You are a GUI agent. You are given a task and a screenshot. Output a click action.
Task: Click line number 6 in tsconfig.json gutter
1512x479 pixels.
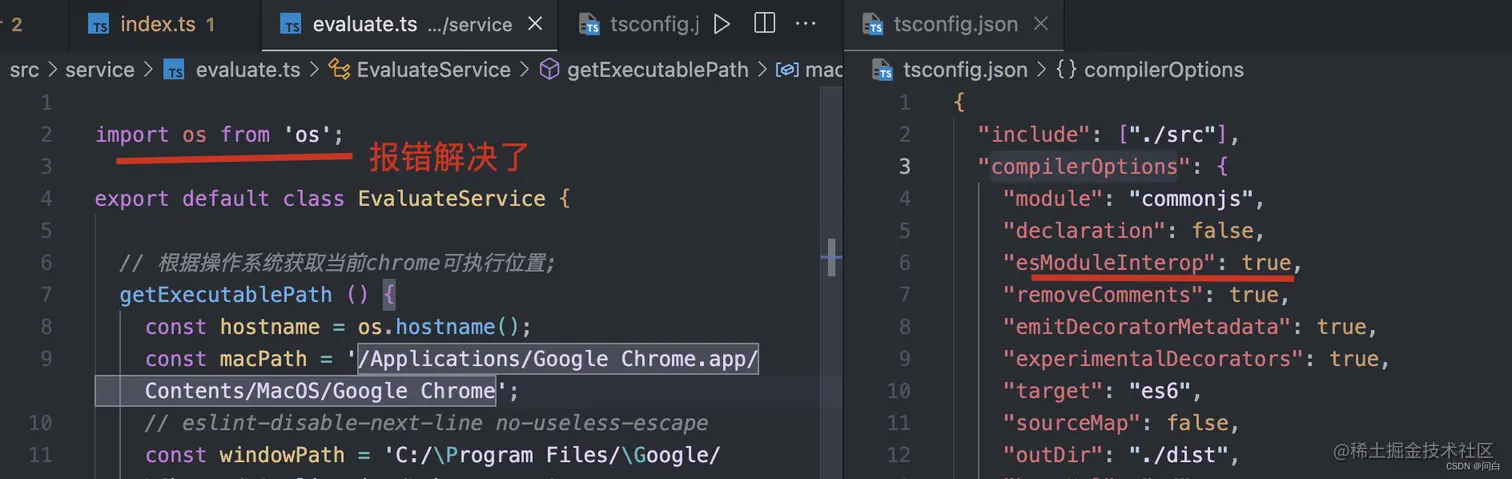point(905,262)
